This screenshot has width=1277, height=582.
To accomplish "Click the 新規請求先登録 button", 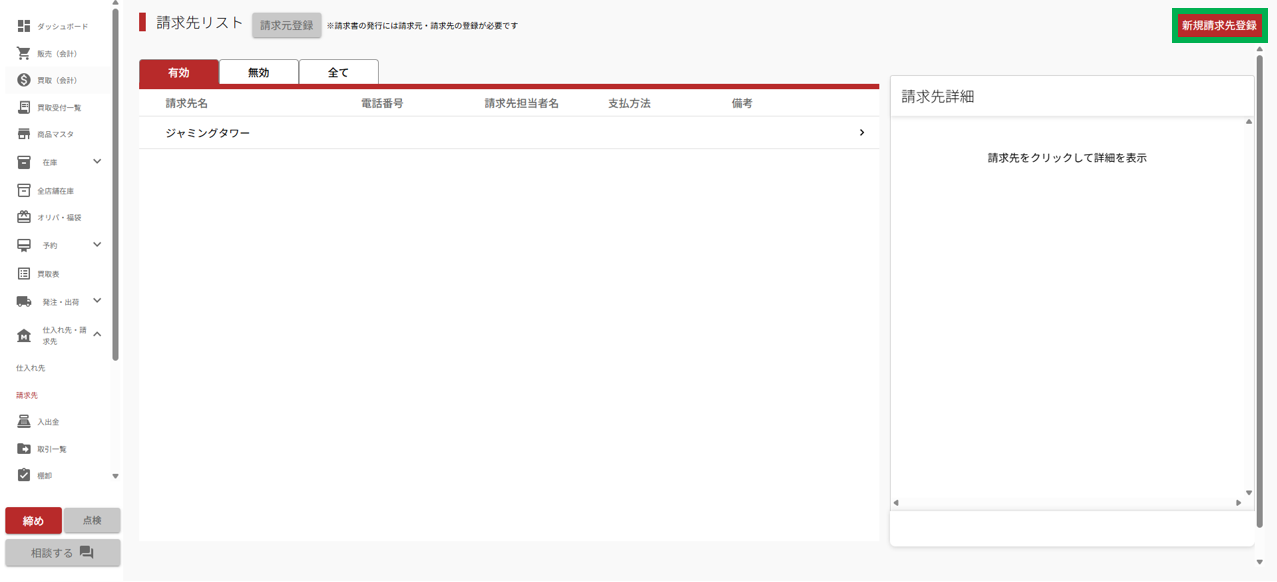I will click(1219, 26).
